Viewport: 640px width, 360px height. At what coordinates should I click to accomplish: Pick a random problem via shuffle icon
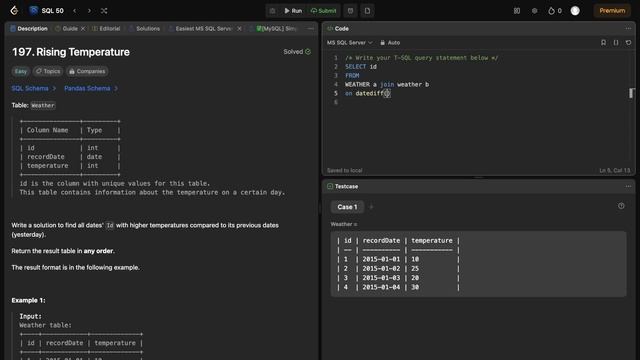point(104,11)
